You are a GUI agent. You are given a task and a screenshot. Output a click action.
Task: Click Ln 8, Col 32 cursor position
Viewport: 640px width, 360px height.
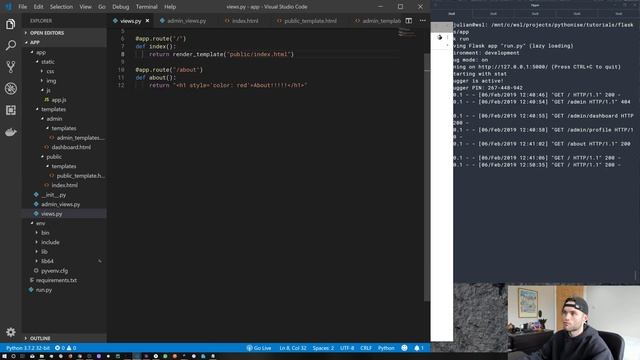(x=293, y=348)
